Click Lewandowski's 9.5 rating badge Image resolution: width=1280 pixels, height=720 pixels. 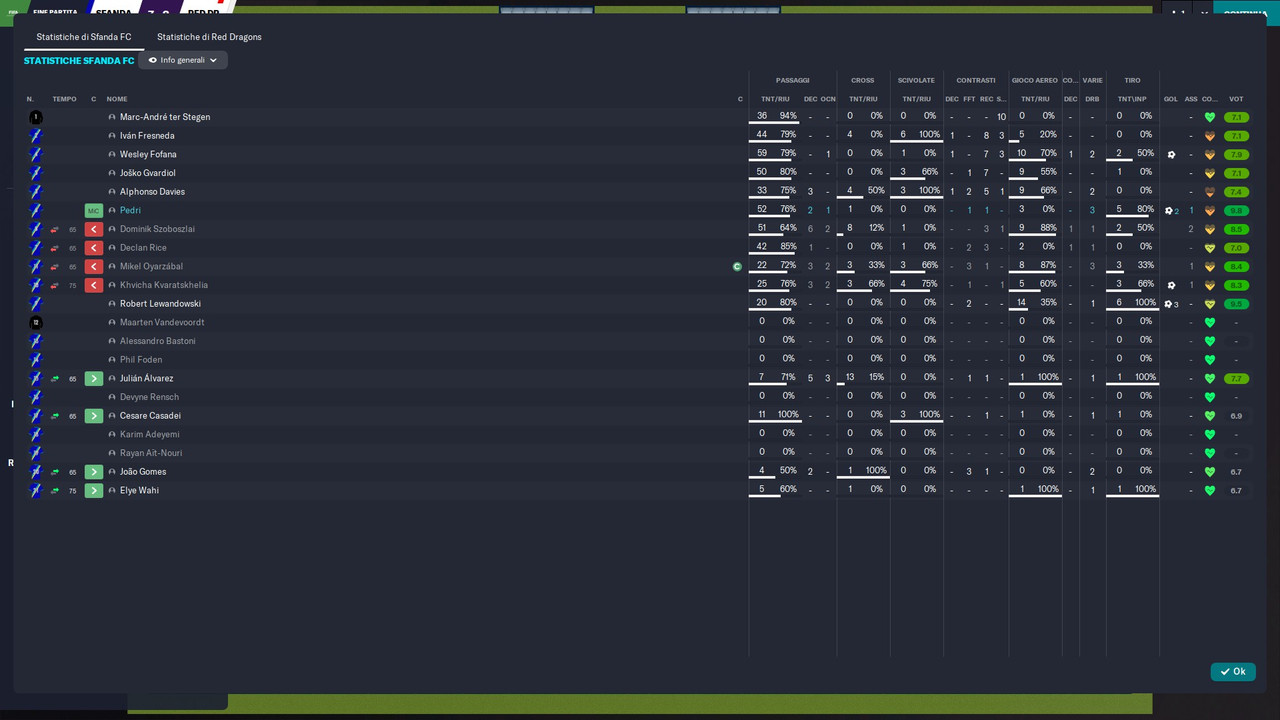1236,304
